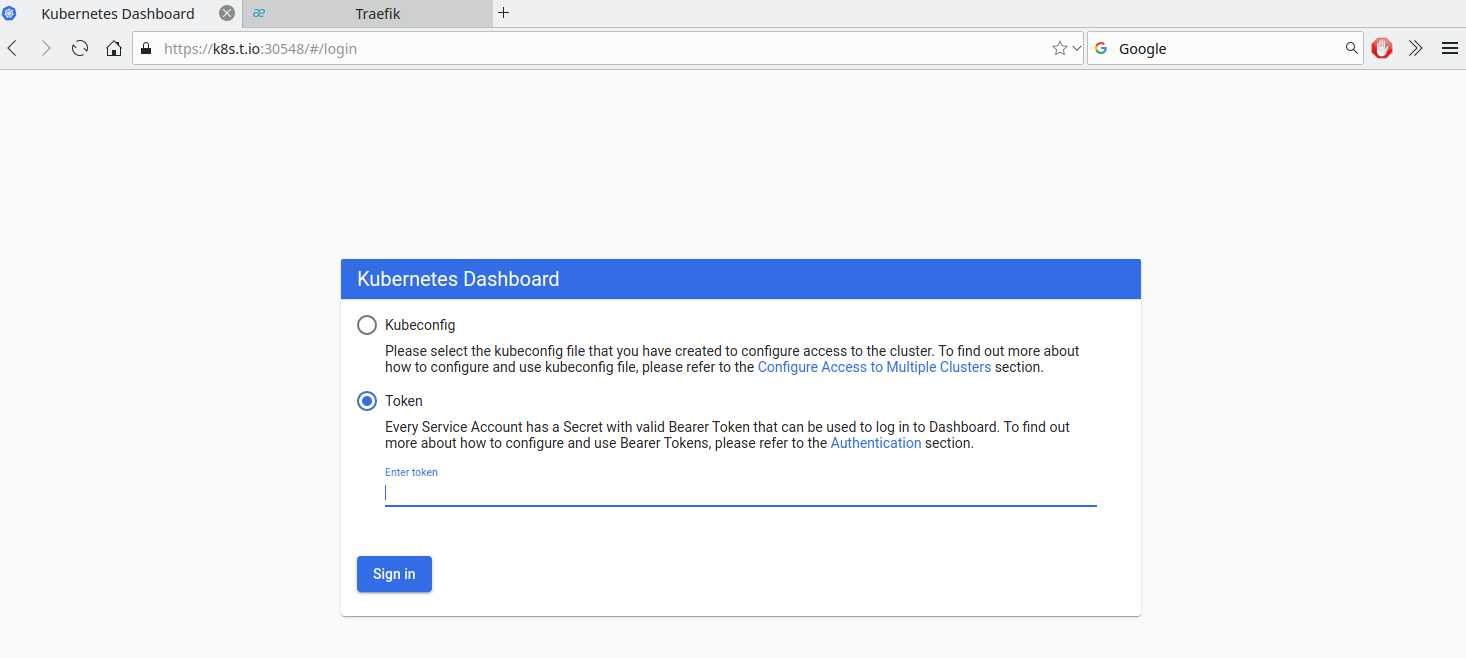Follow the Authentication section link
The height and width of the screenshot is (658, 1466).
(875, 443)
